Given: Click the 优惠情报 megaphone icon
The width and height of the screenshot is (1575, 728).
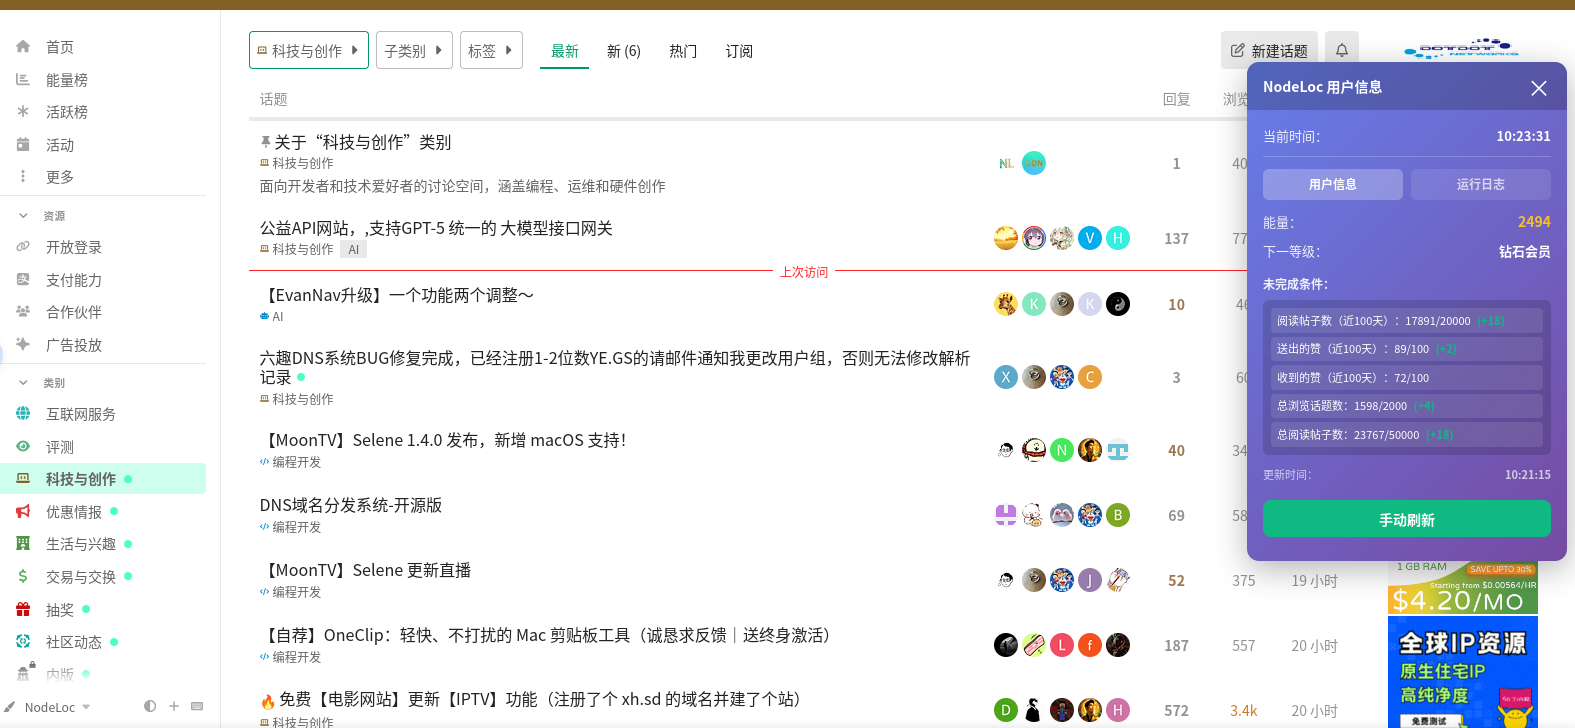Looking at the screenshot, I should [23, 512].
